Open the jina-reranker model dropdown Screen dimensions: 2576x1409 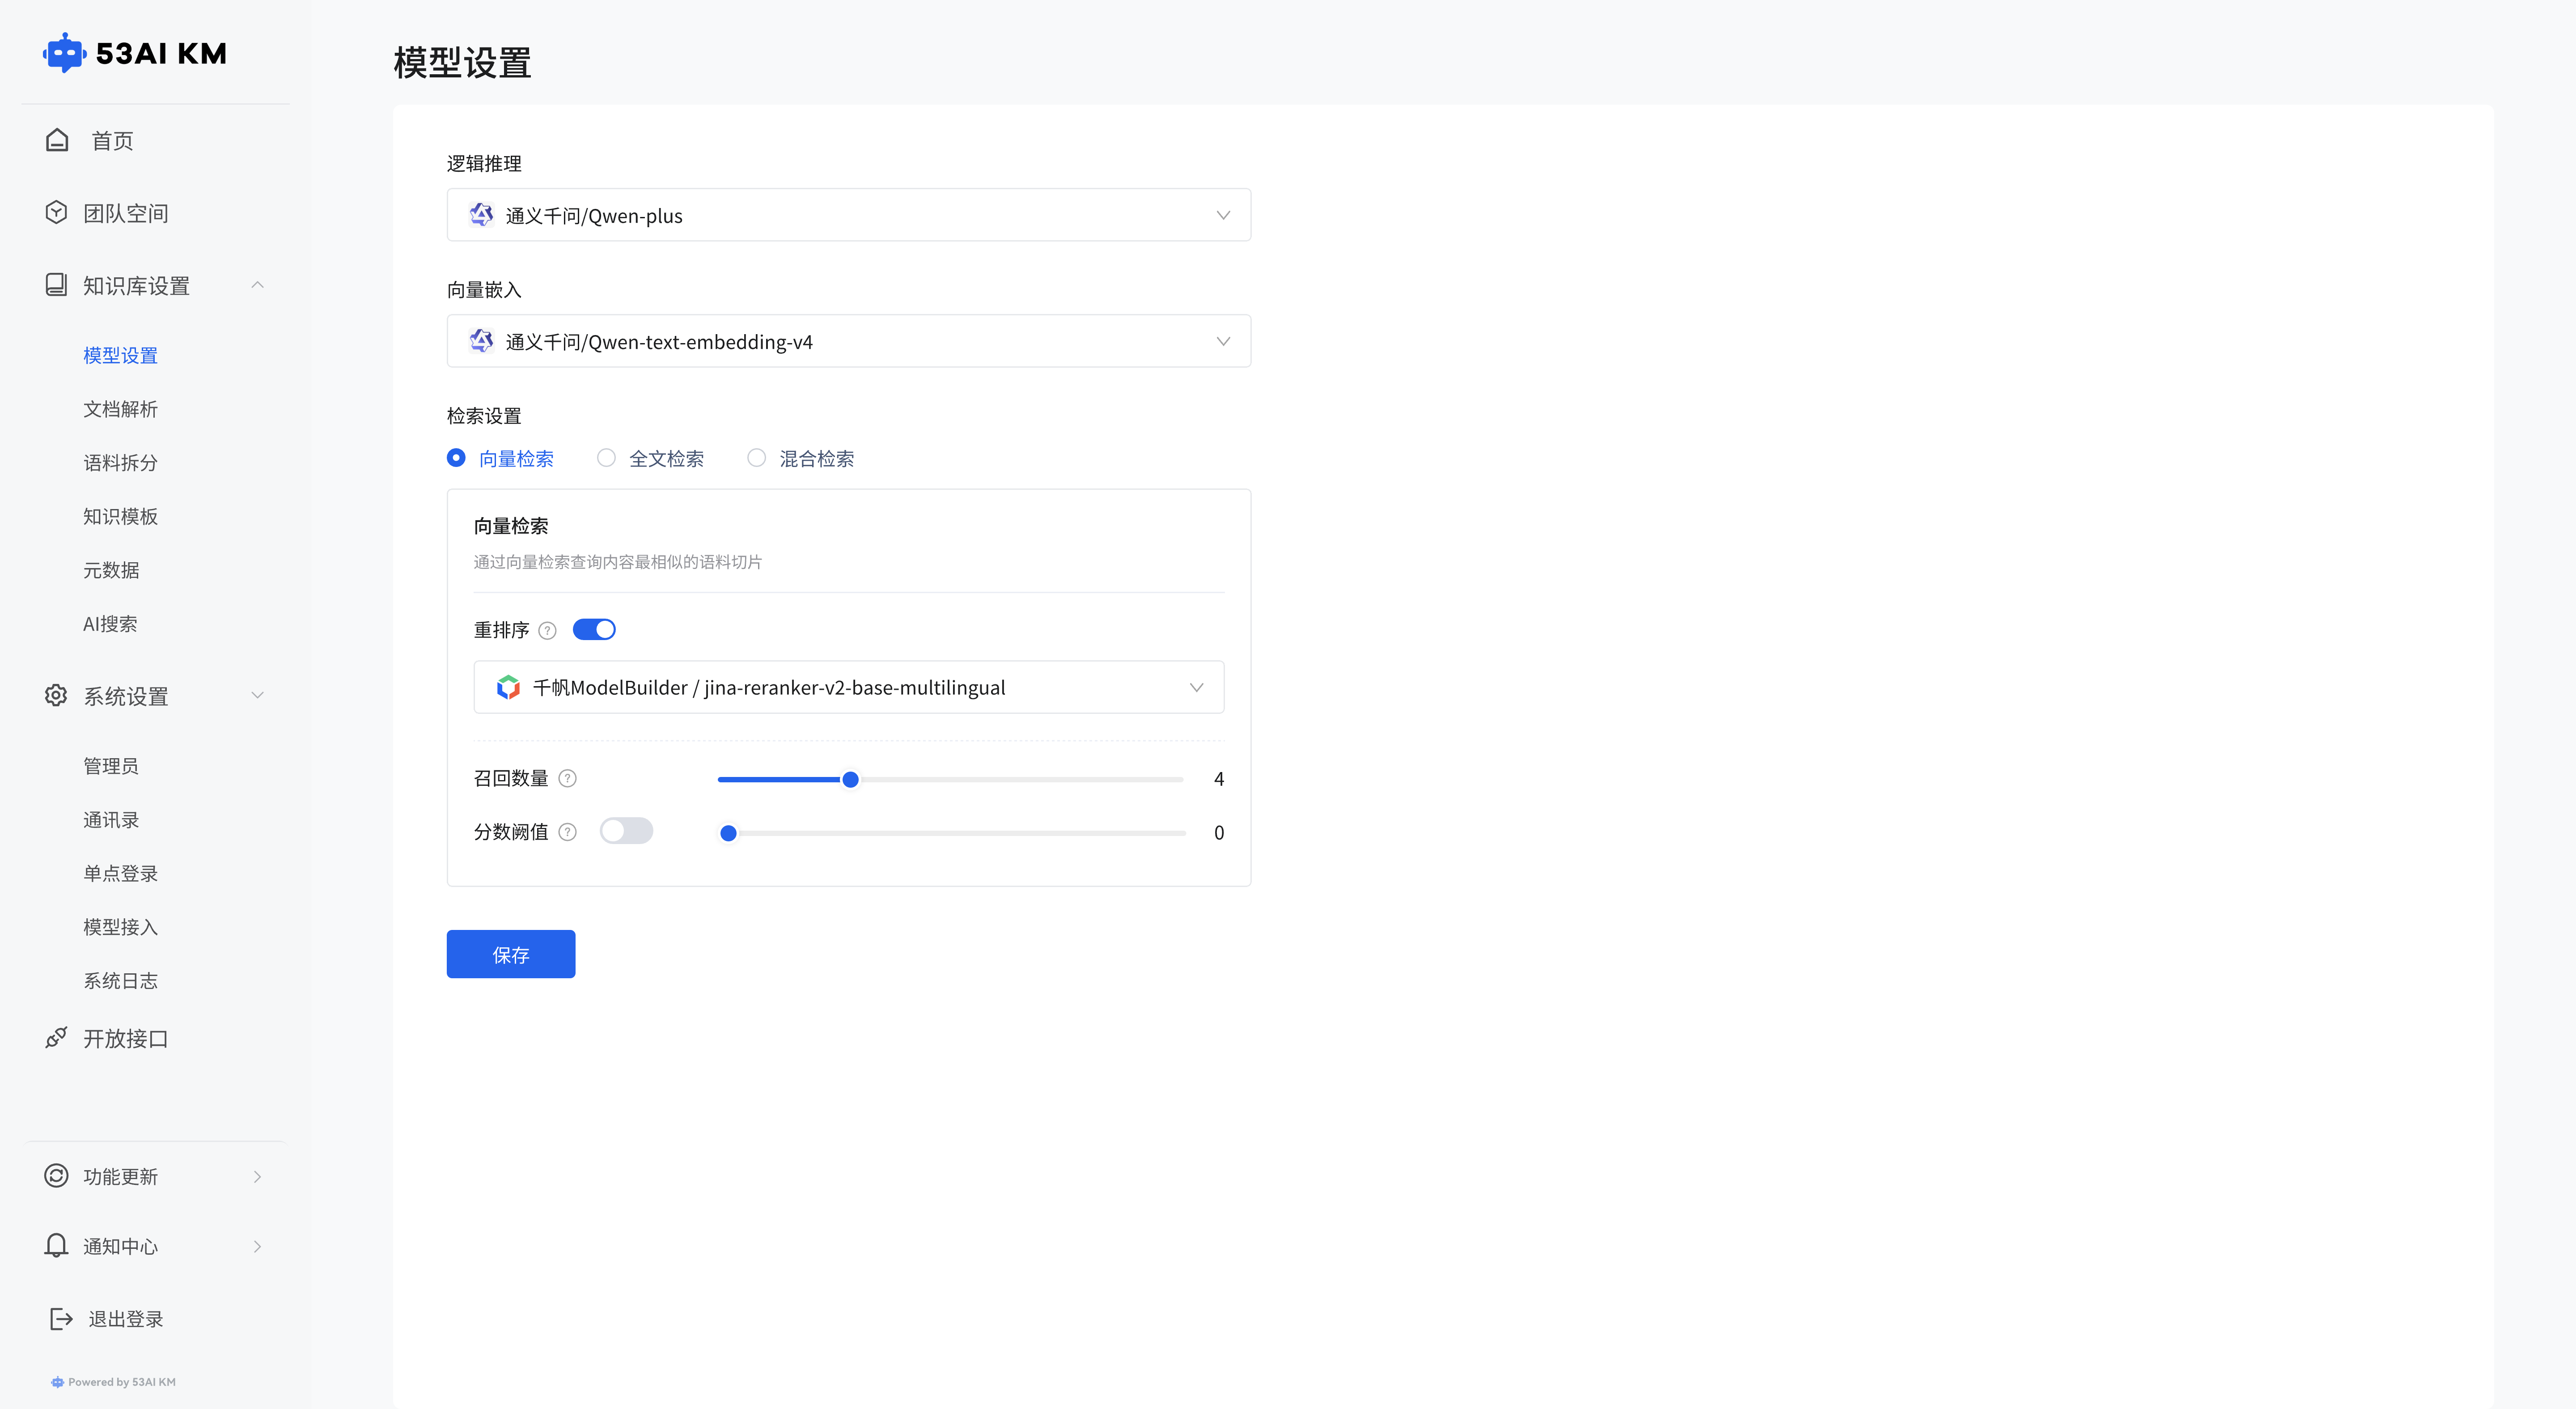848,687
